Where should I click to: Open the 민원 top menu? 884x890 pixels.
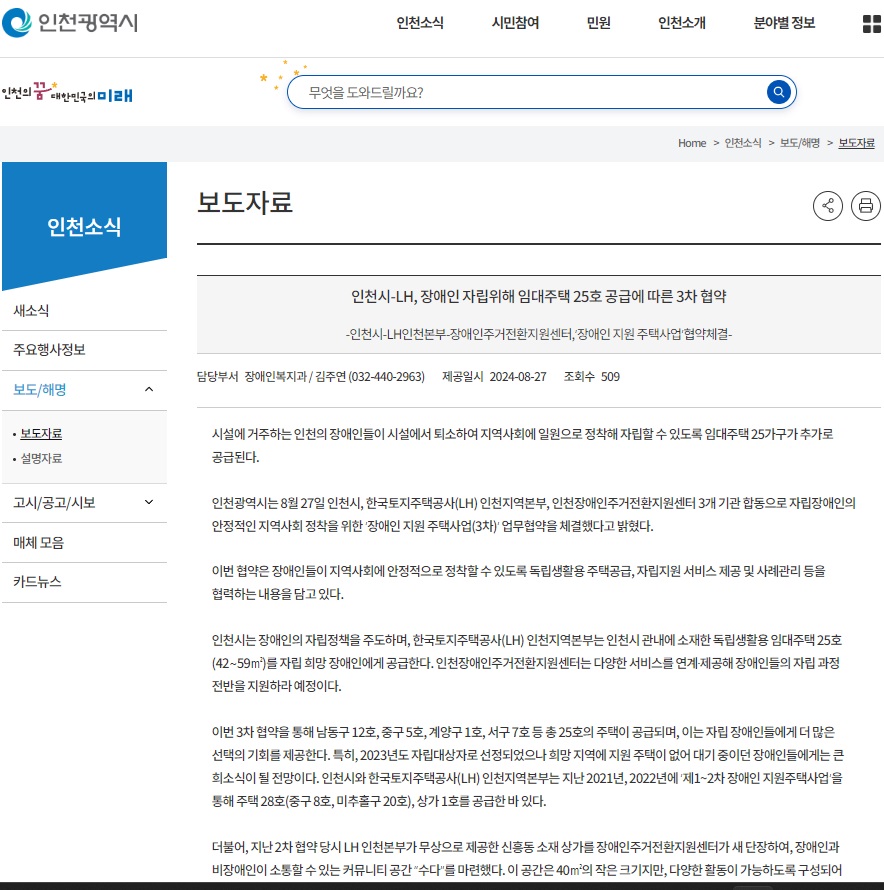598,23
